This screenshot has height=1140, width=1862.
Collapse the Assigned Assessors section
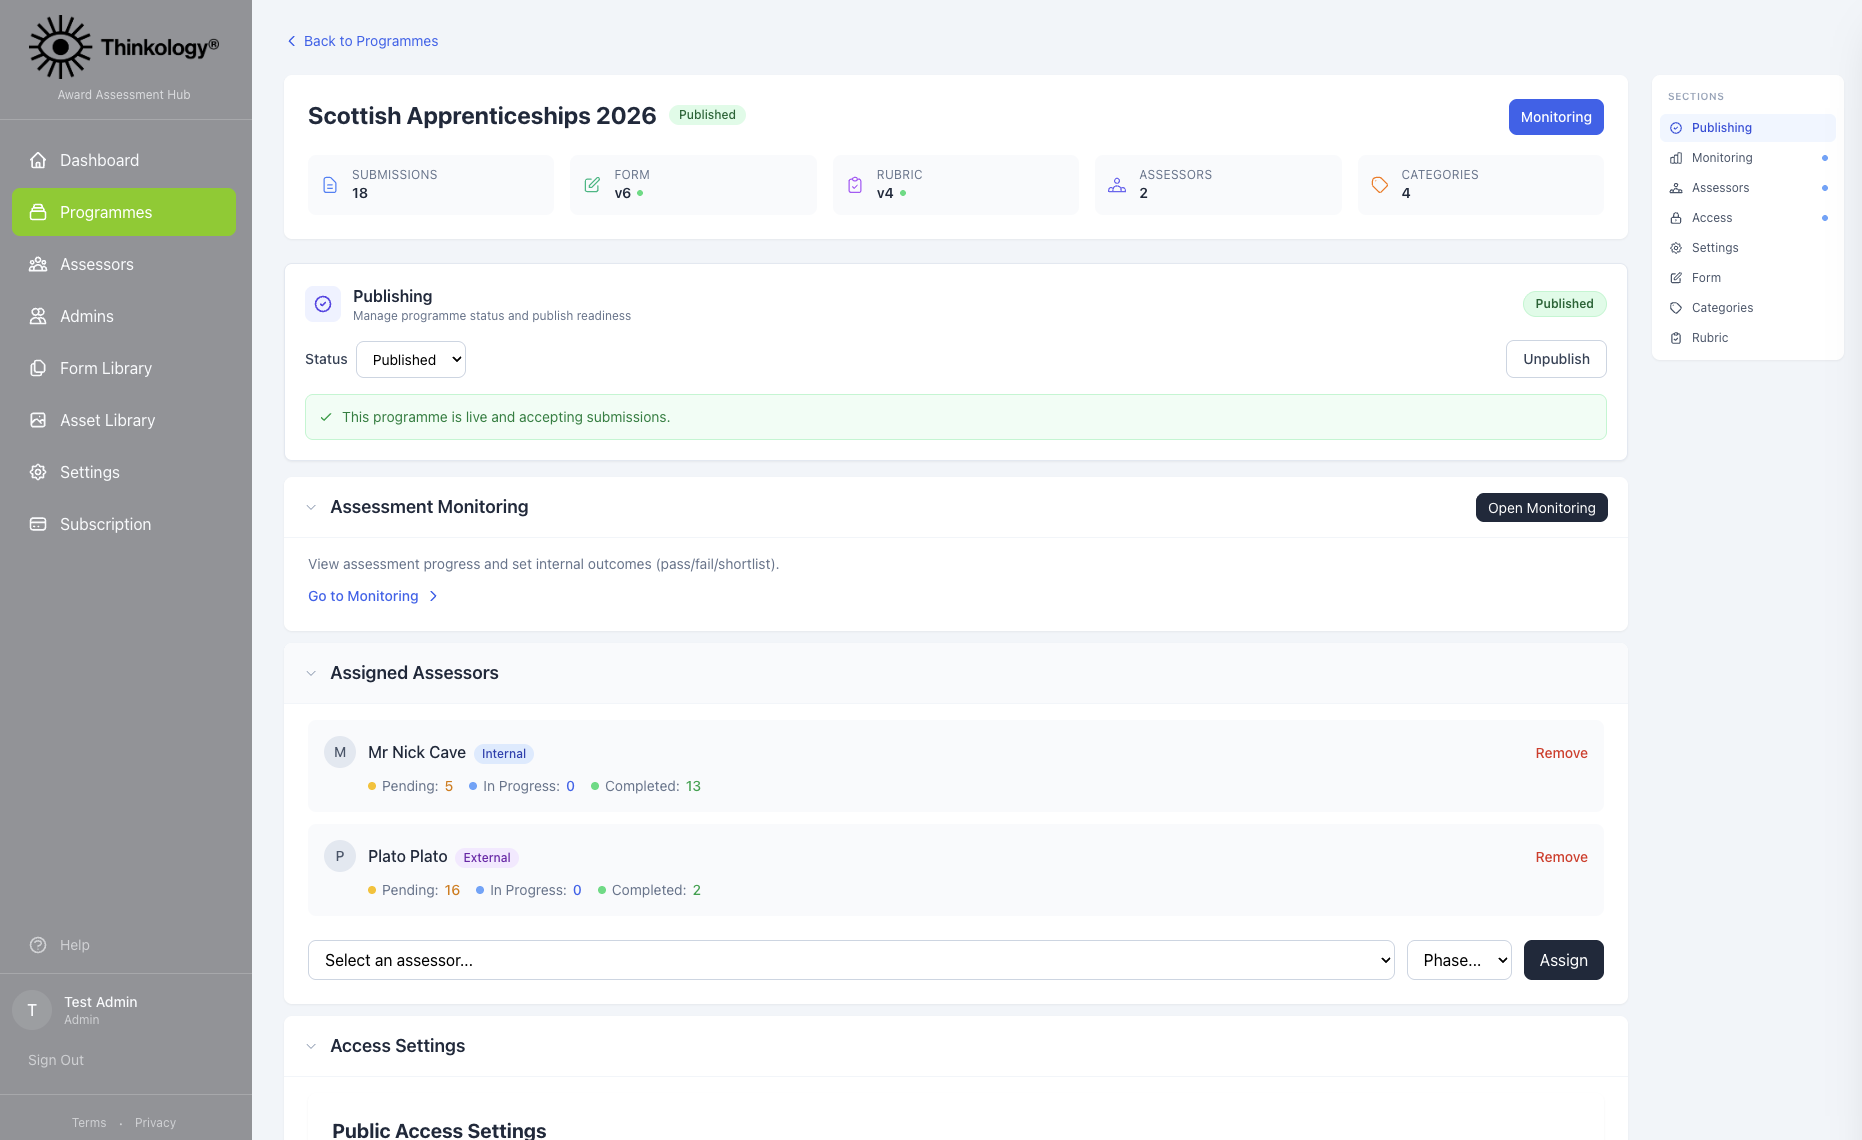(311, 674)
